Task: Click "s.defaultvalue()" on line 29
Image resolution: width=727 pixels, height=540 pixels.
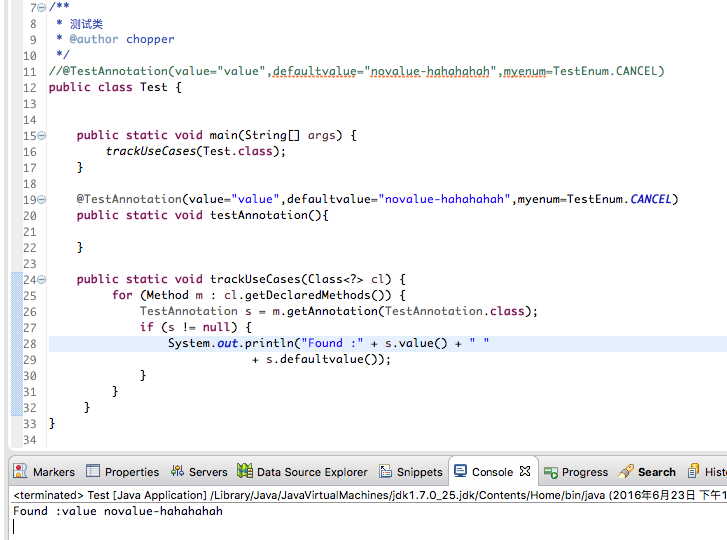Action: [x=325, y=359]
